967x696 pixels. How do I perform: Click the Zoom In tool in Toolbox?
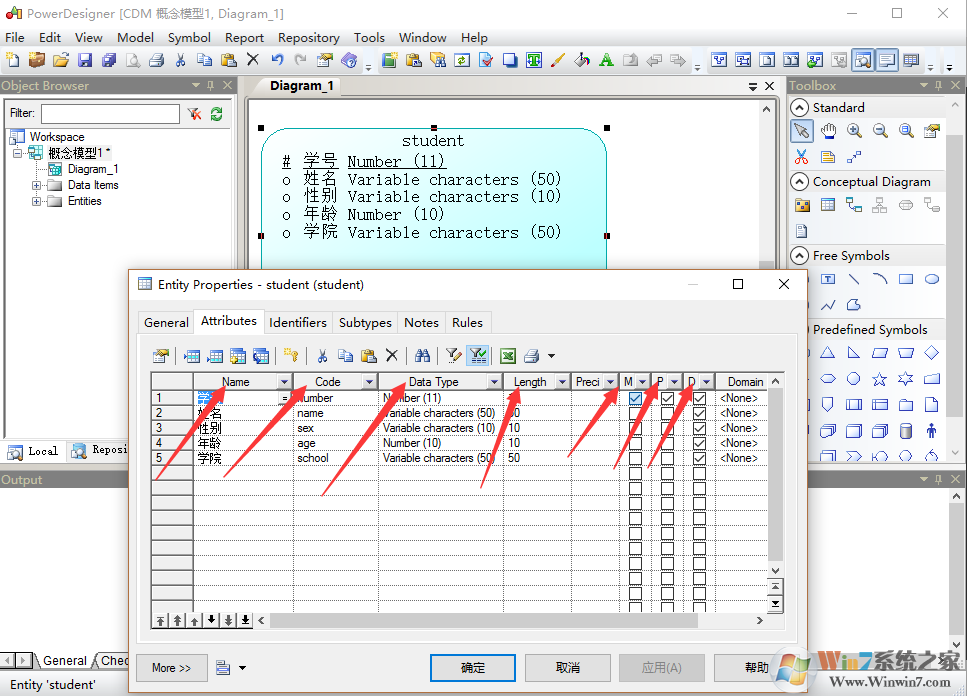tap(854, 131)
